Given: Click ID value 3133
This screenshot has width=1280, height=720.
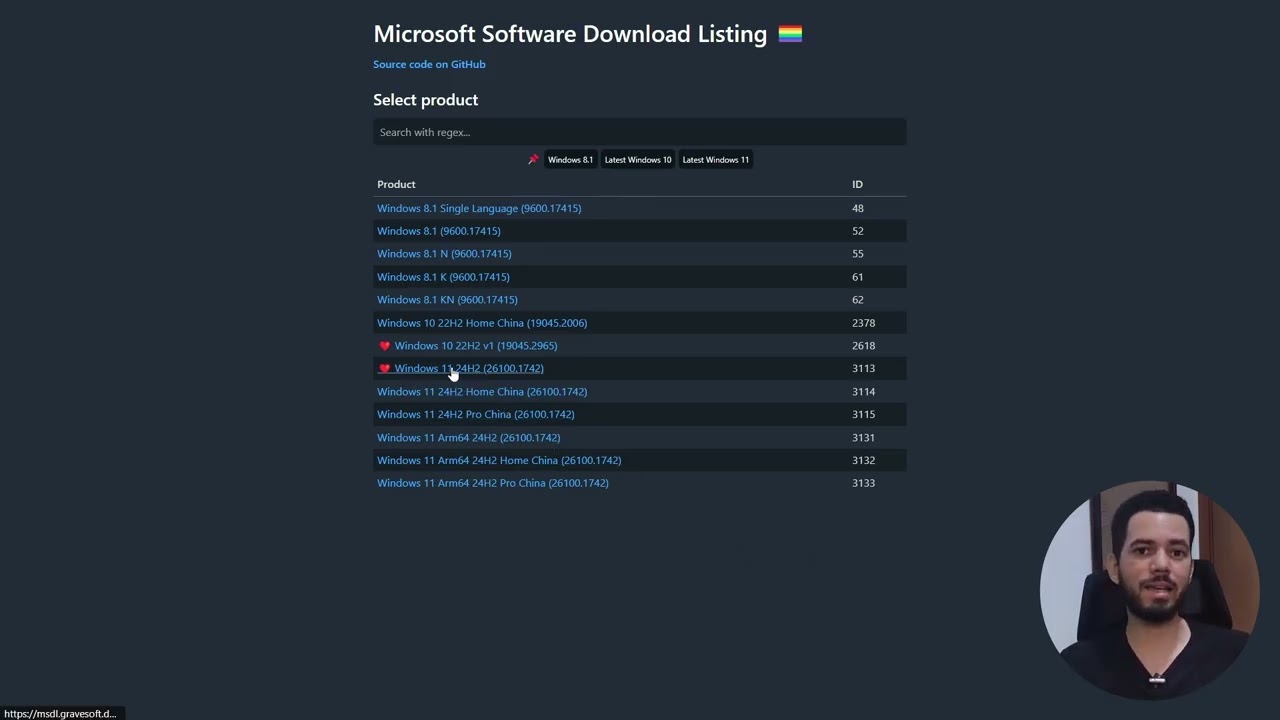Looking at the screenshot, I should point(863,483).
